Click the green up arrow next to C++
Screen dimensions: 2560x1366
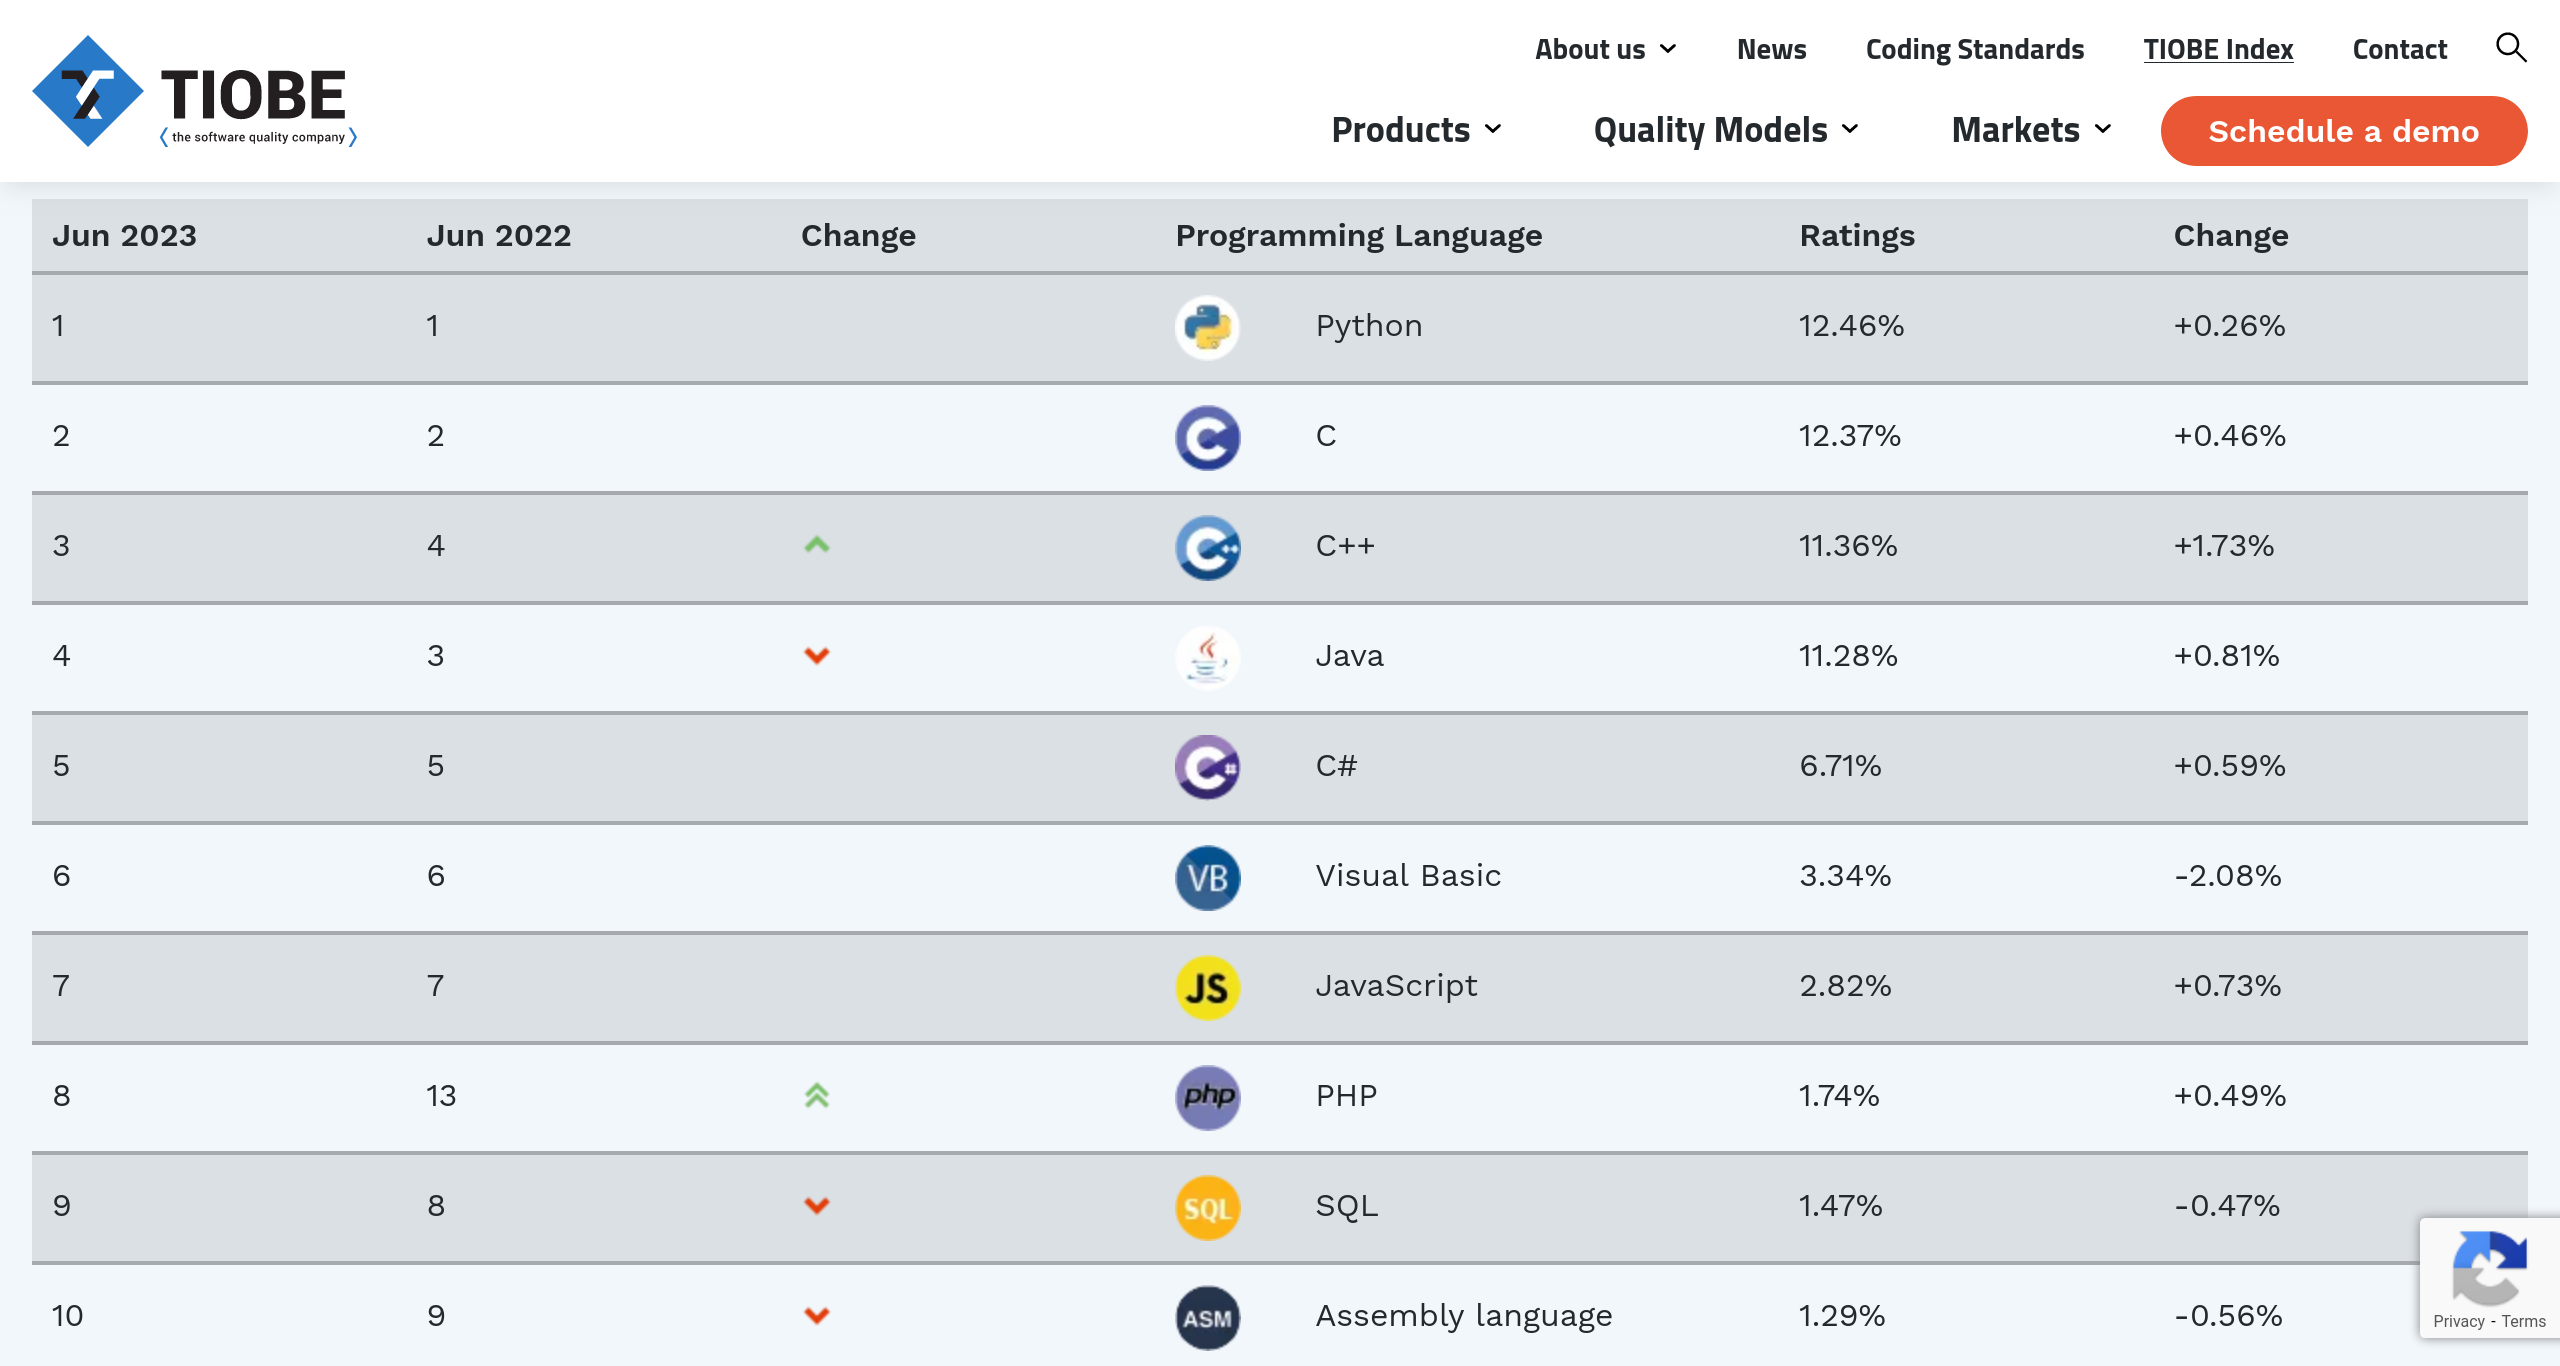click(817, 545)
